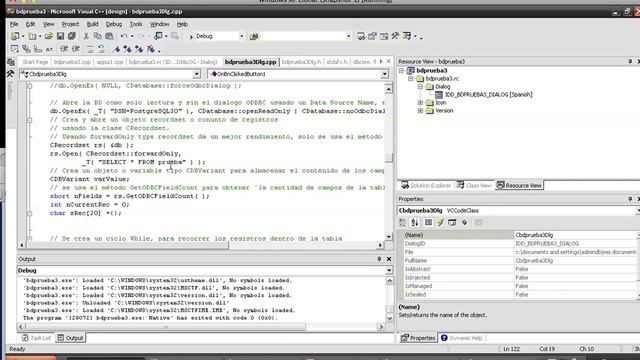Click the Navigate Backward icon
The height and width of the screenshot is (360, 640).
pyautogui.click(x=158, y=36)
